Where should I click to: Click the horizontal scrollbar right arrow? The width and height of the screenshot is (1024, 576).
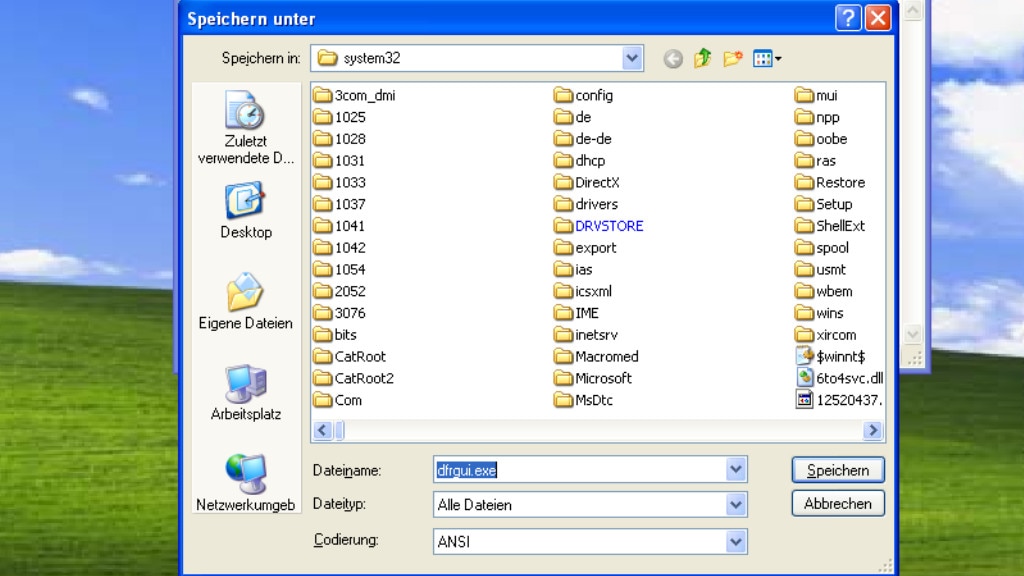[873, 430]
